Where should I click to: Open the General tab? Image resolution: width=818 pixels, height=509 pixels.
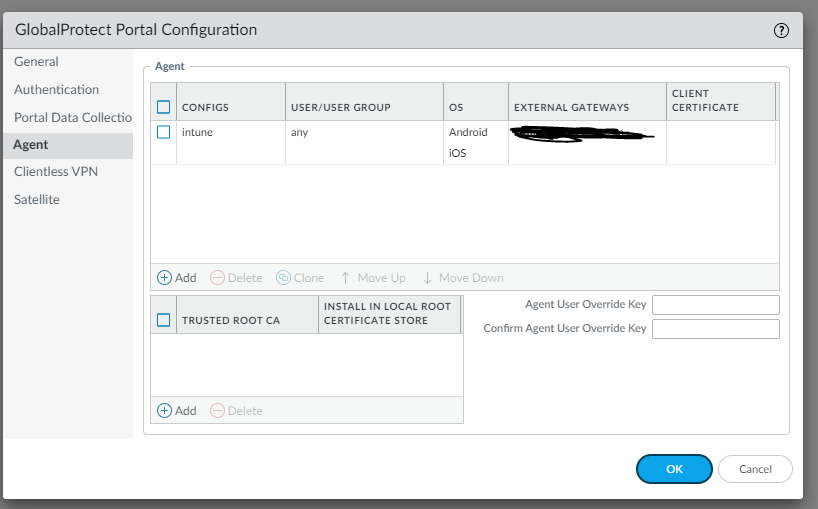(x=37, y=62)
